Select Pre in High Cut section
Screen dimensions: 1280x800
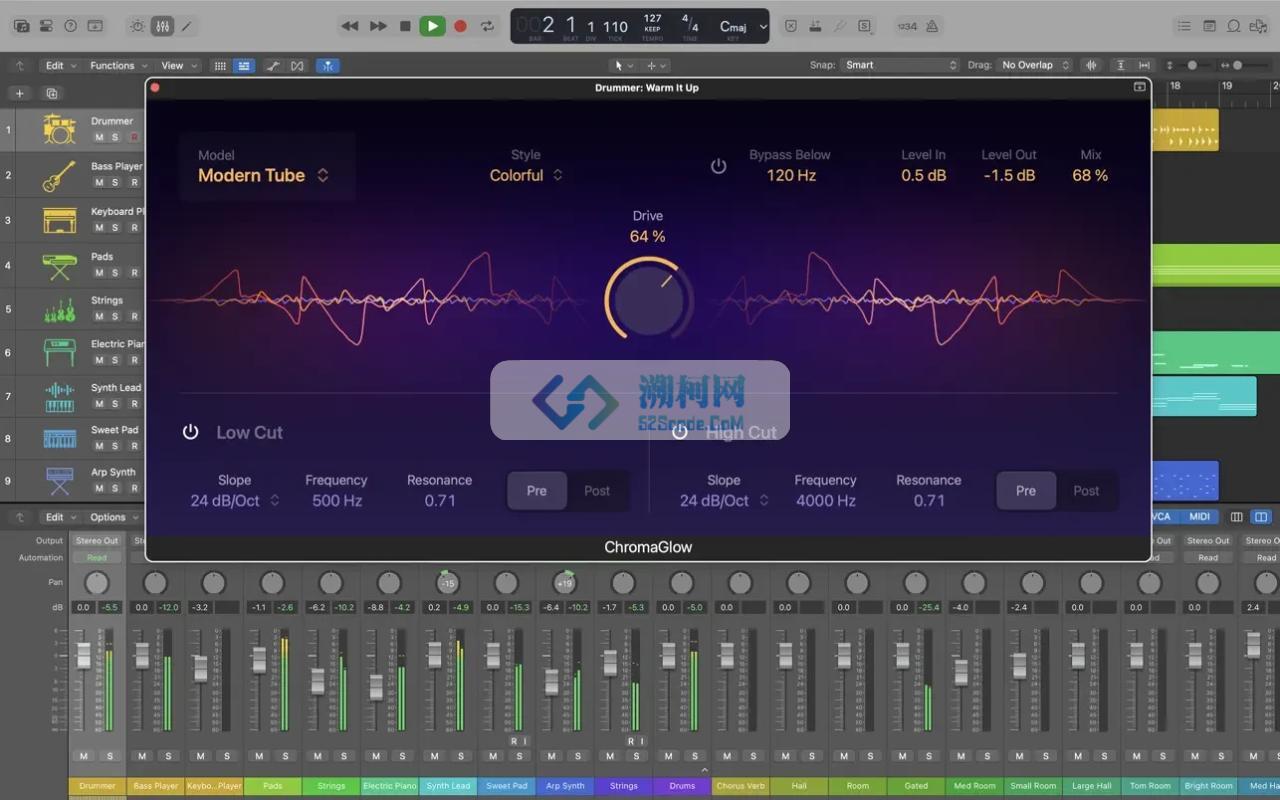point(1026,491)
